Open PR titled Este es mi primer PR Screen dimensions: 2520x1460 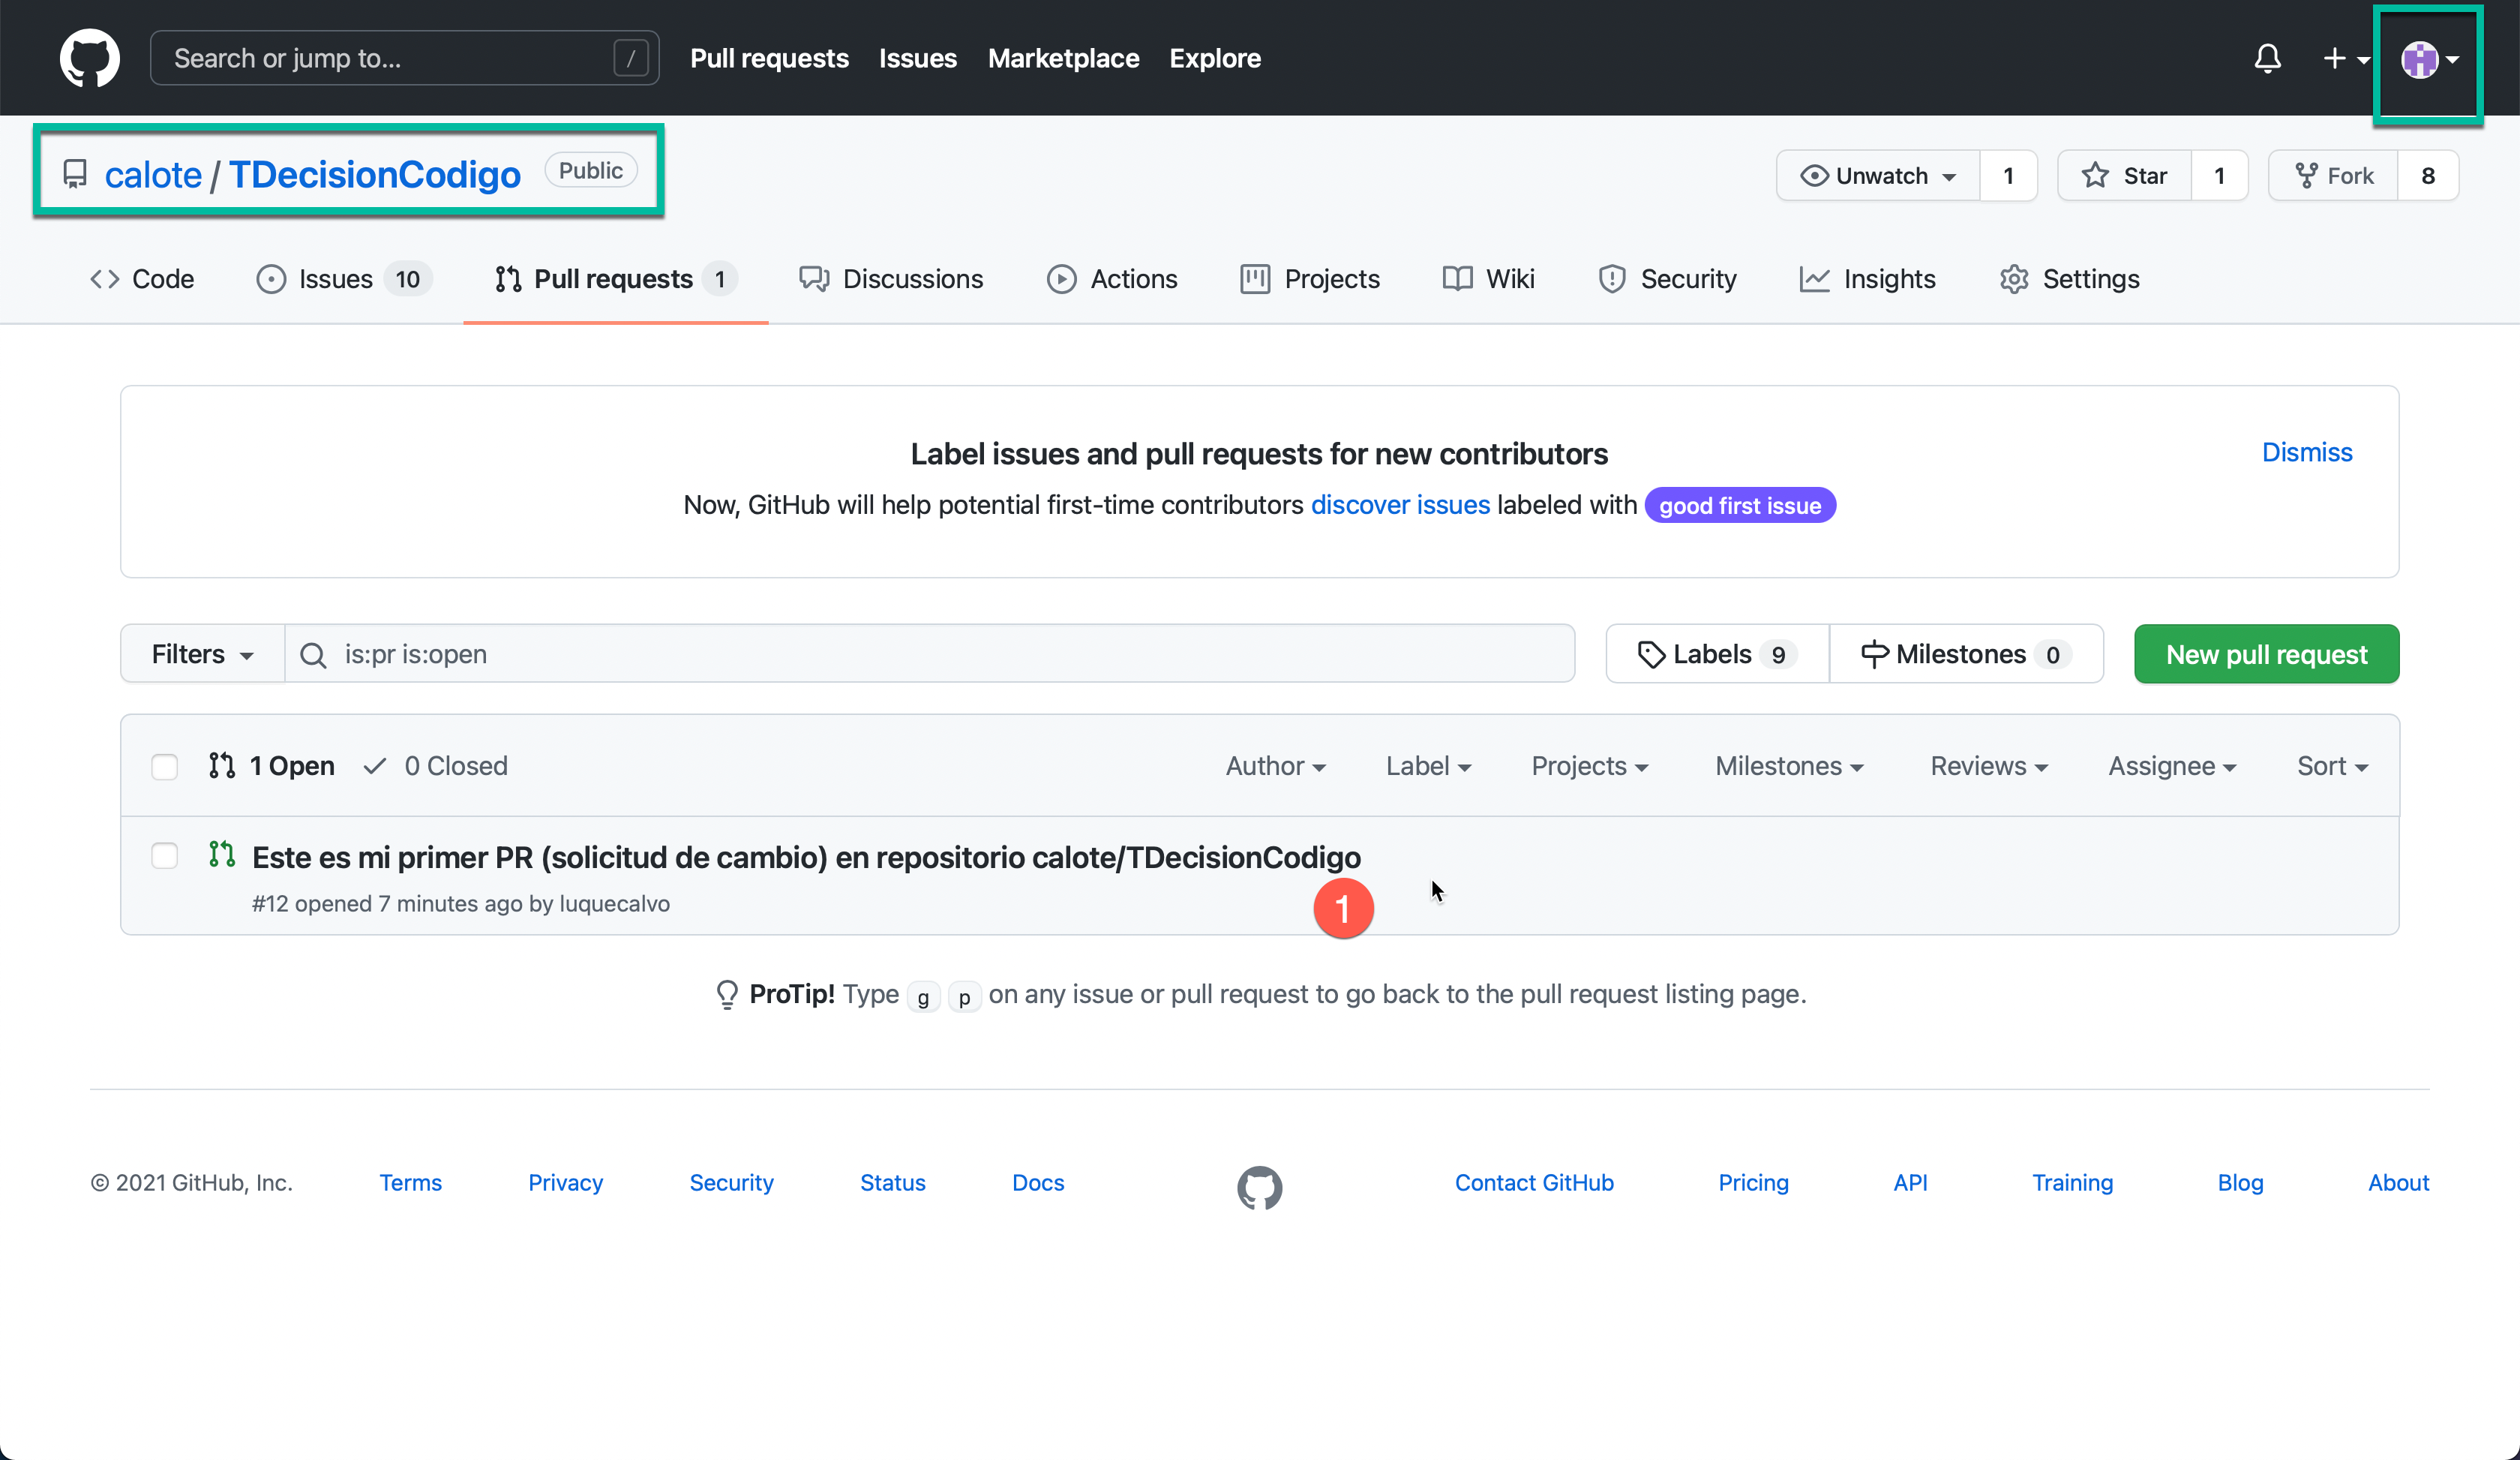(x=806, y=857)
